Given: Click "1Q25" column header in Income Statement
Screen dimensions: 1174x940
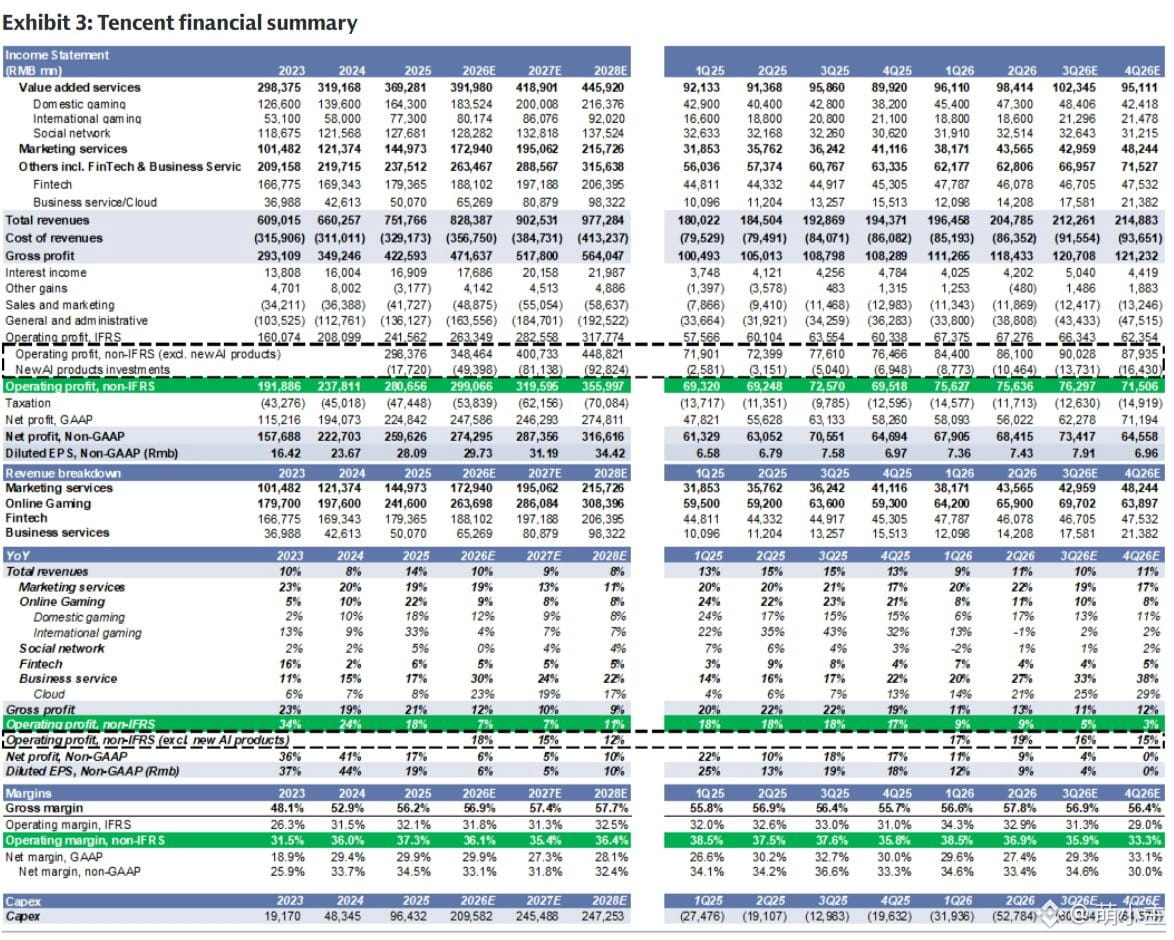Looking at the screenshot, I should pos(710,70).
